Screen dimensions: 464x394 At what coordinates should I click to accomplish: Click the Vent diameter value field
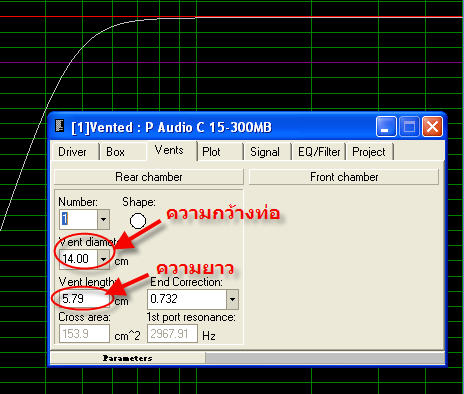pyautogui.click(x=79, y=259)
